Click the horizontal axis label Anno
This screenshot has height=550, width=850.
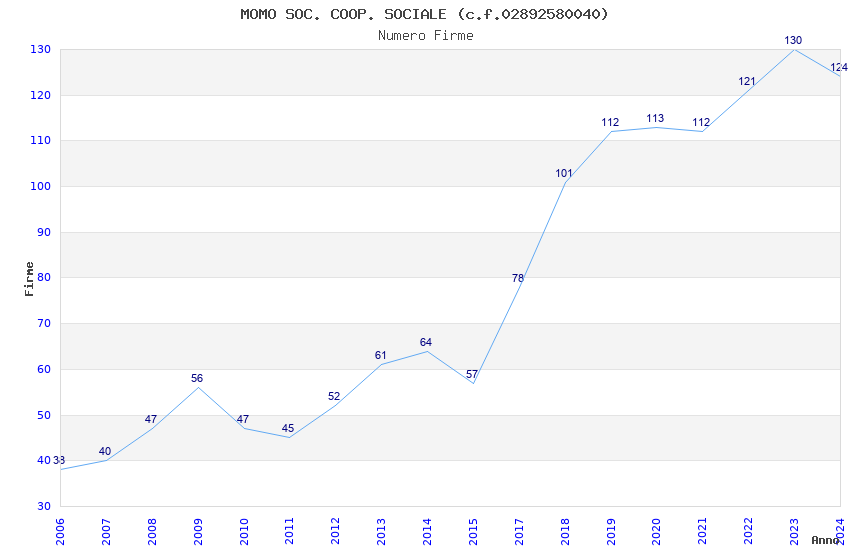(825, 540)
